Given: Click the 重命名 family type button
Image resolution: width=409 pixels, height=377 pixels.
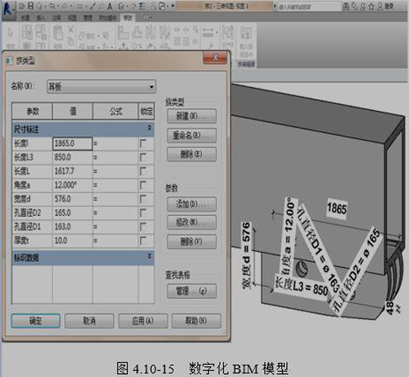Looking at the screenshot, I should pos(192,135).
